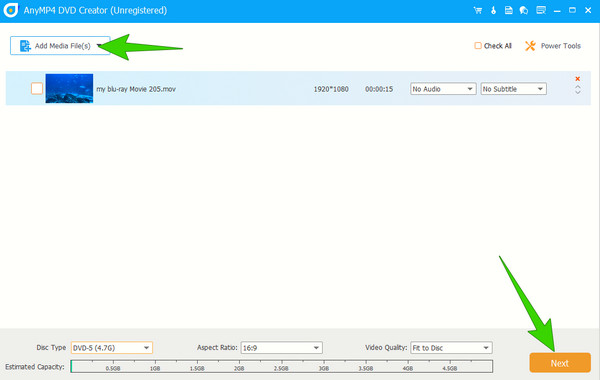Open the Aspect Ratio 16:9 dropdown

(x=282, y=348)
